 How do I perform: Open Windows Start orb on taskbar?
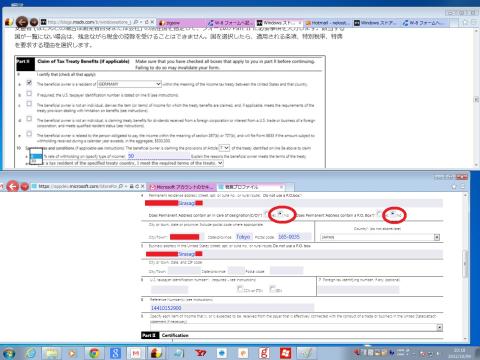pos(9,353)
